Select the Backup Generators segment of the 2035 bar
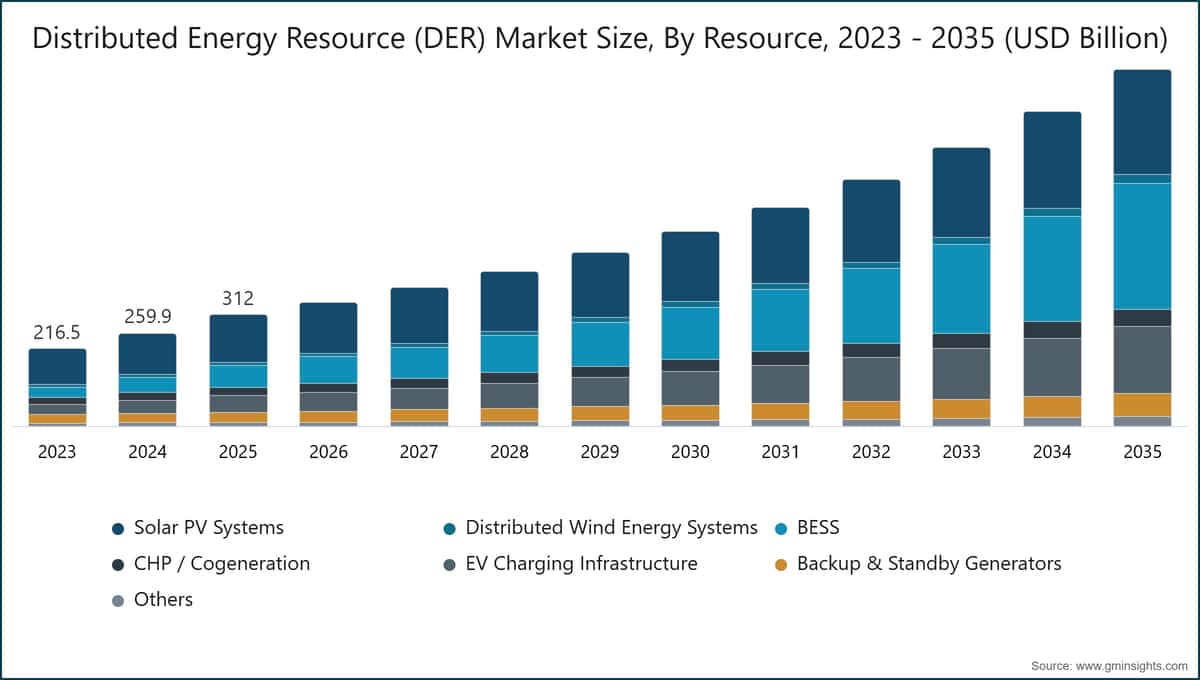The width and height of the screenshot is (1200, 680). coord(1142,404)
